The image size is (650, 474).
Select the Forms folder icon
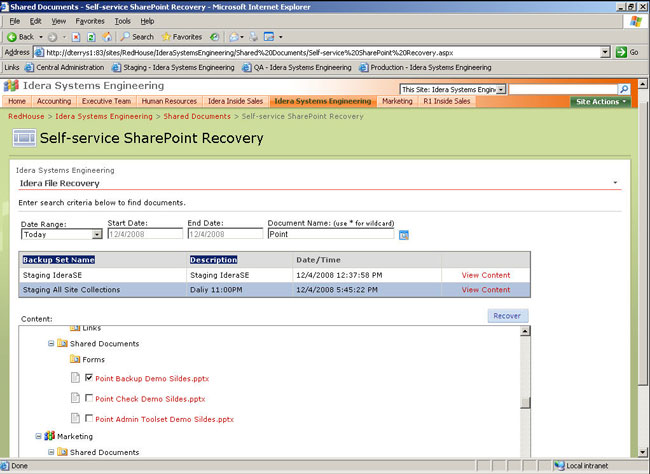75,359
